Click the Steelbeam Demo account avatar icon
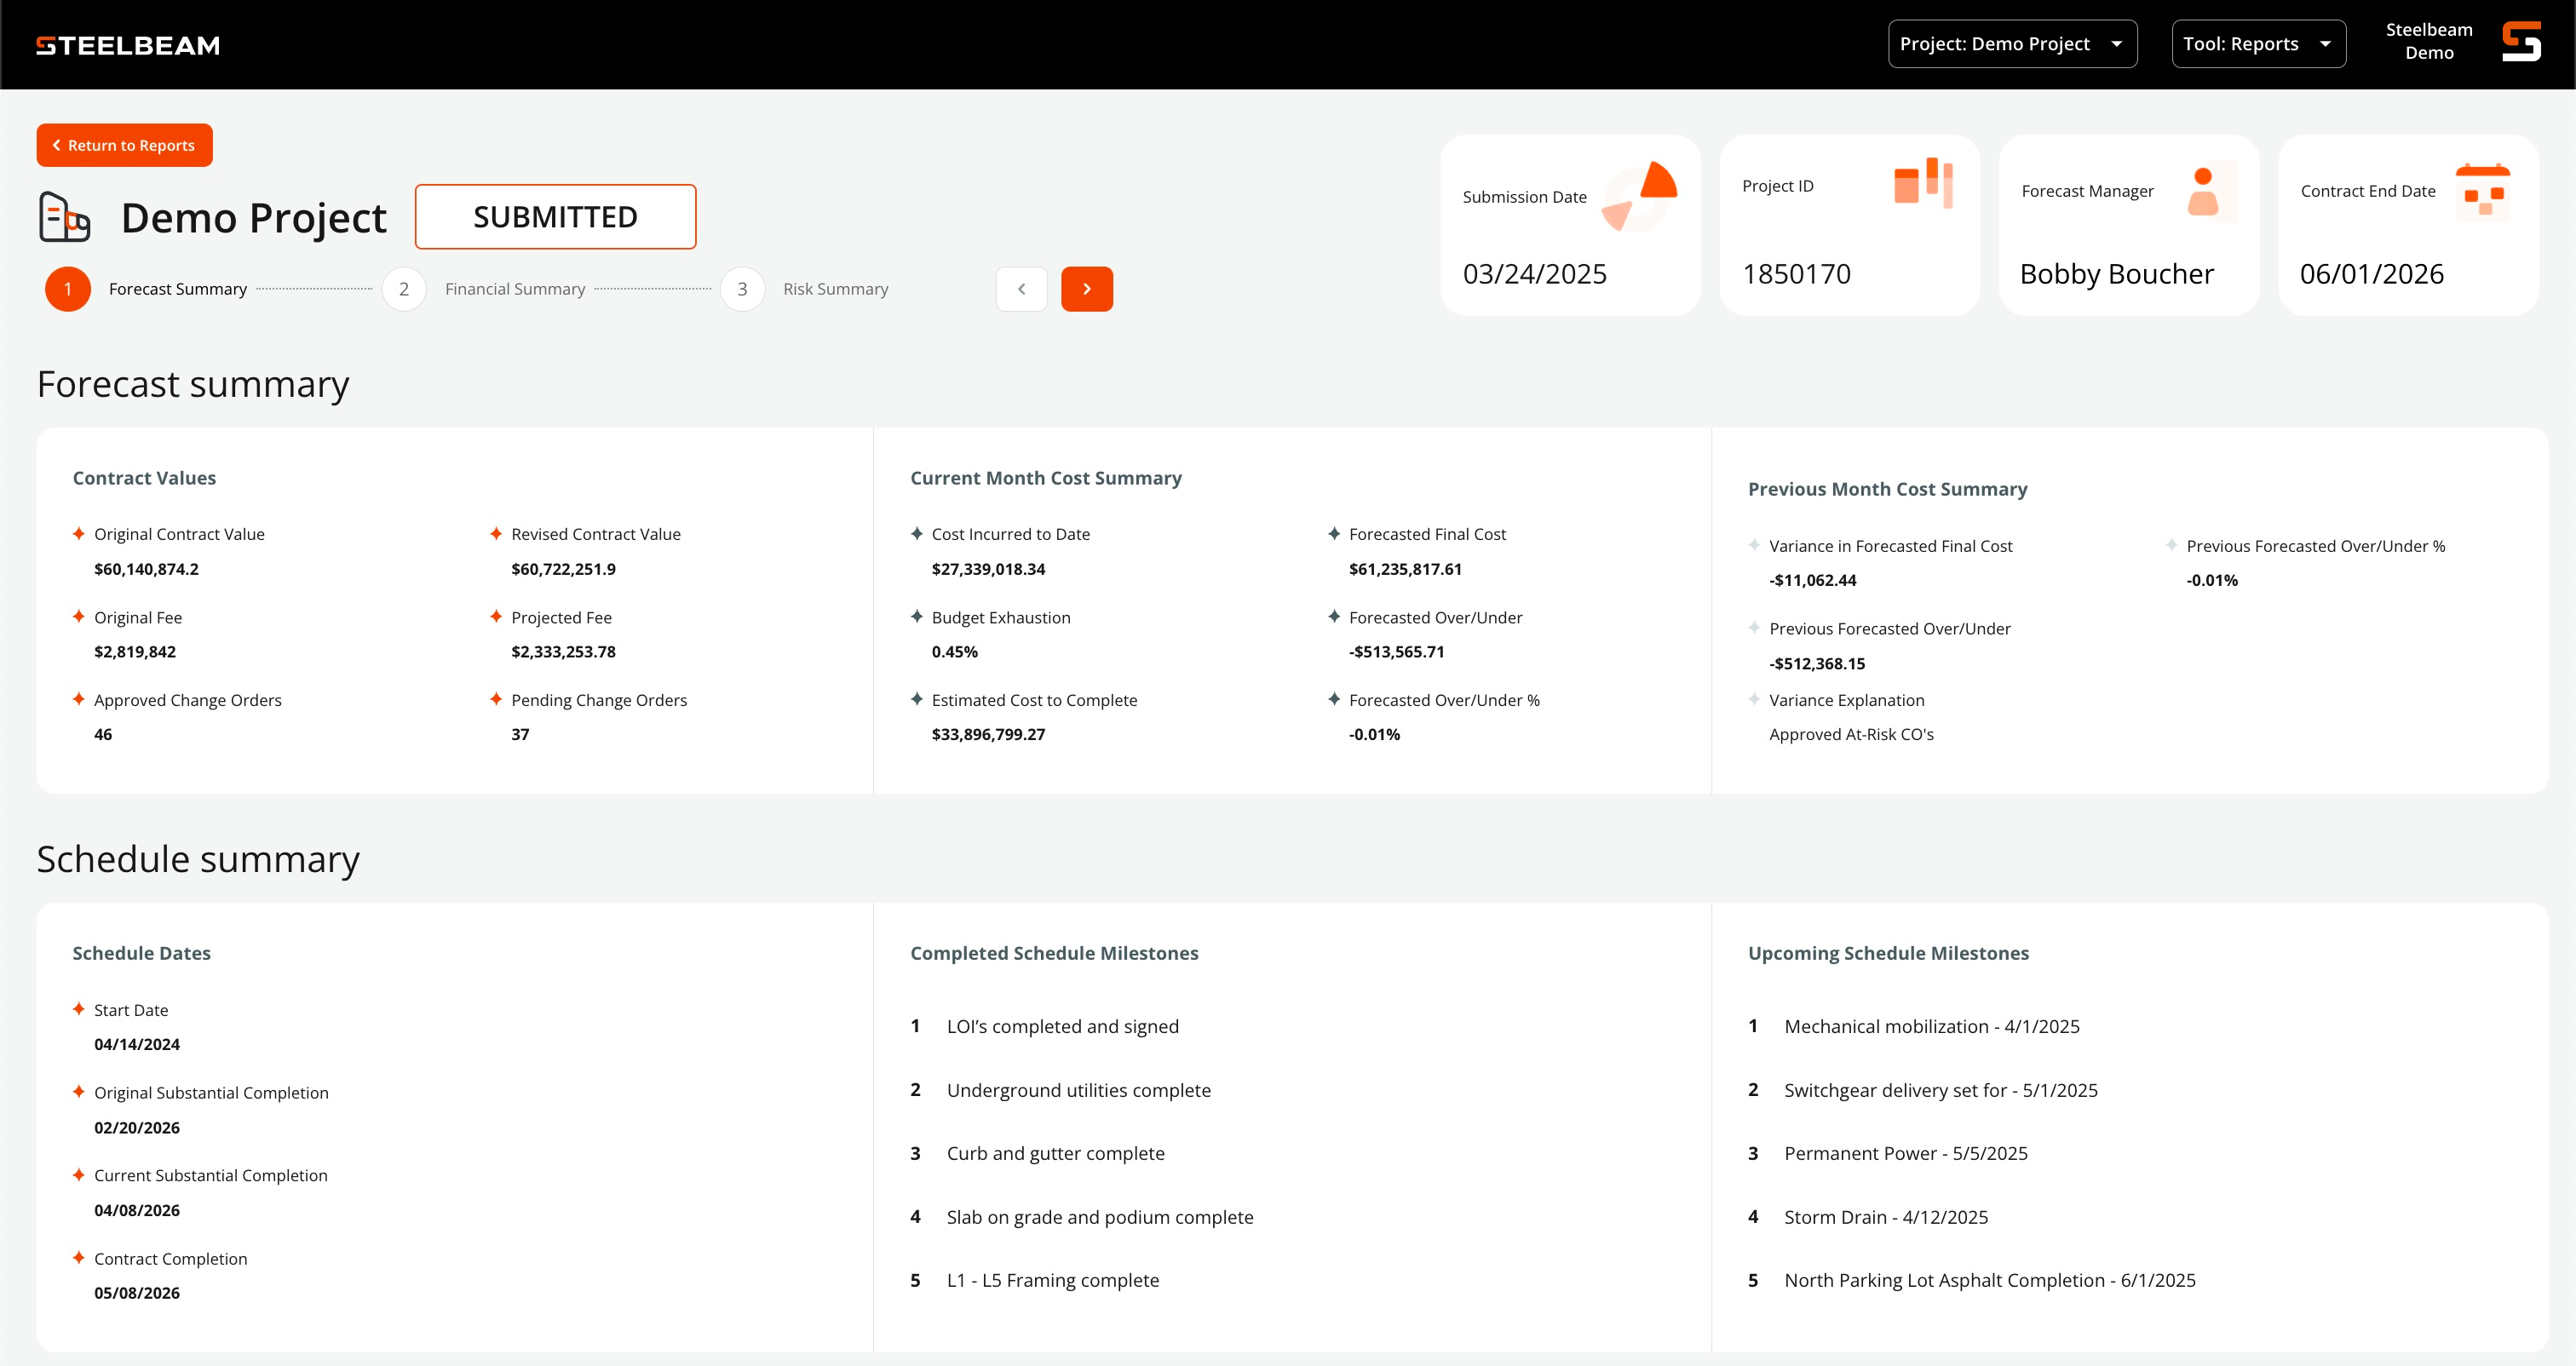 (x=2520, y=42)
